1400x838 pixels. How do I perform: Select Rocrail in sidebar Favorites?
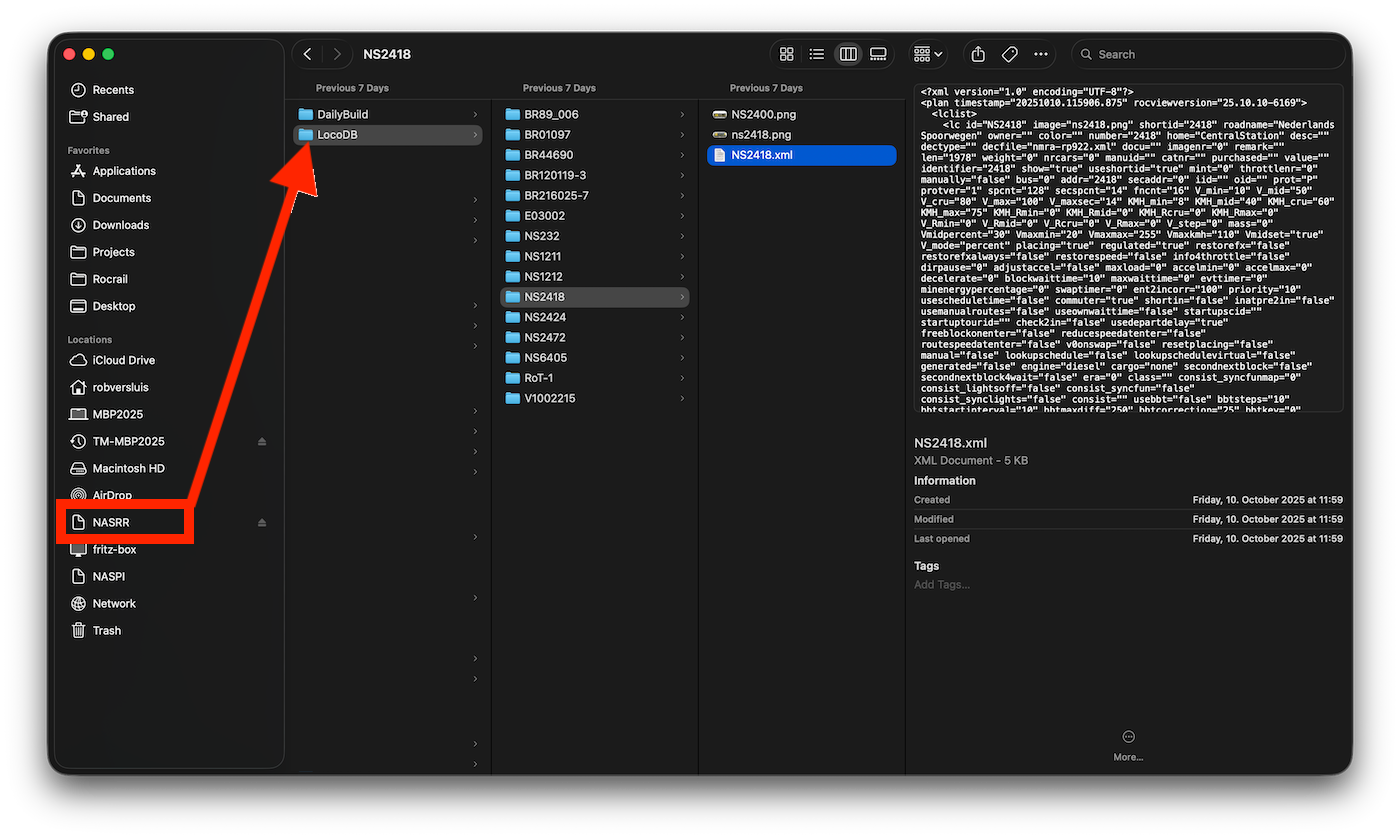point(110,279)
